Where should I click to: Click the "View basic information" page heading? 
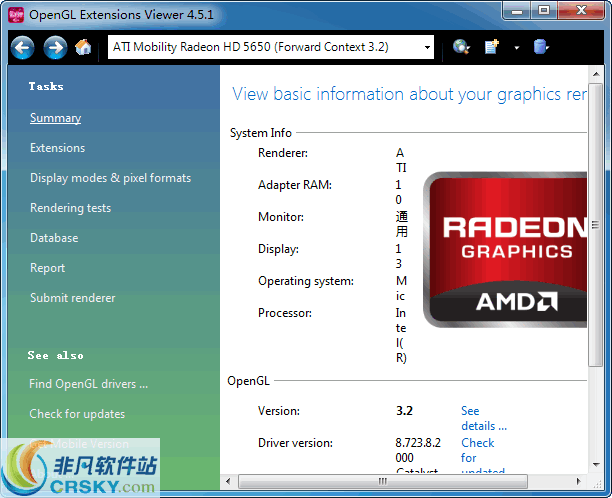[x=409, y=94]
